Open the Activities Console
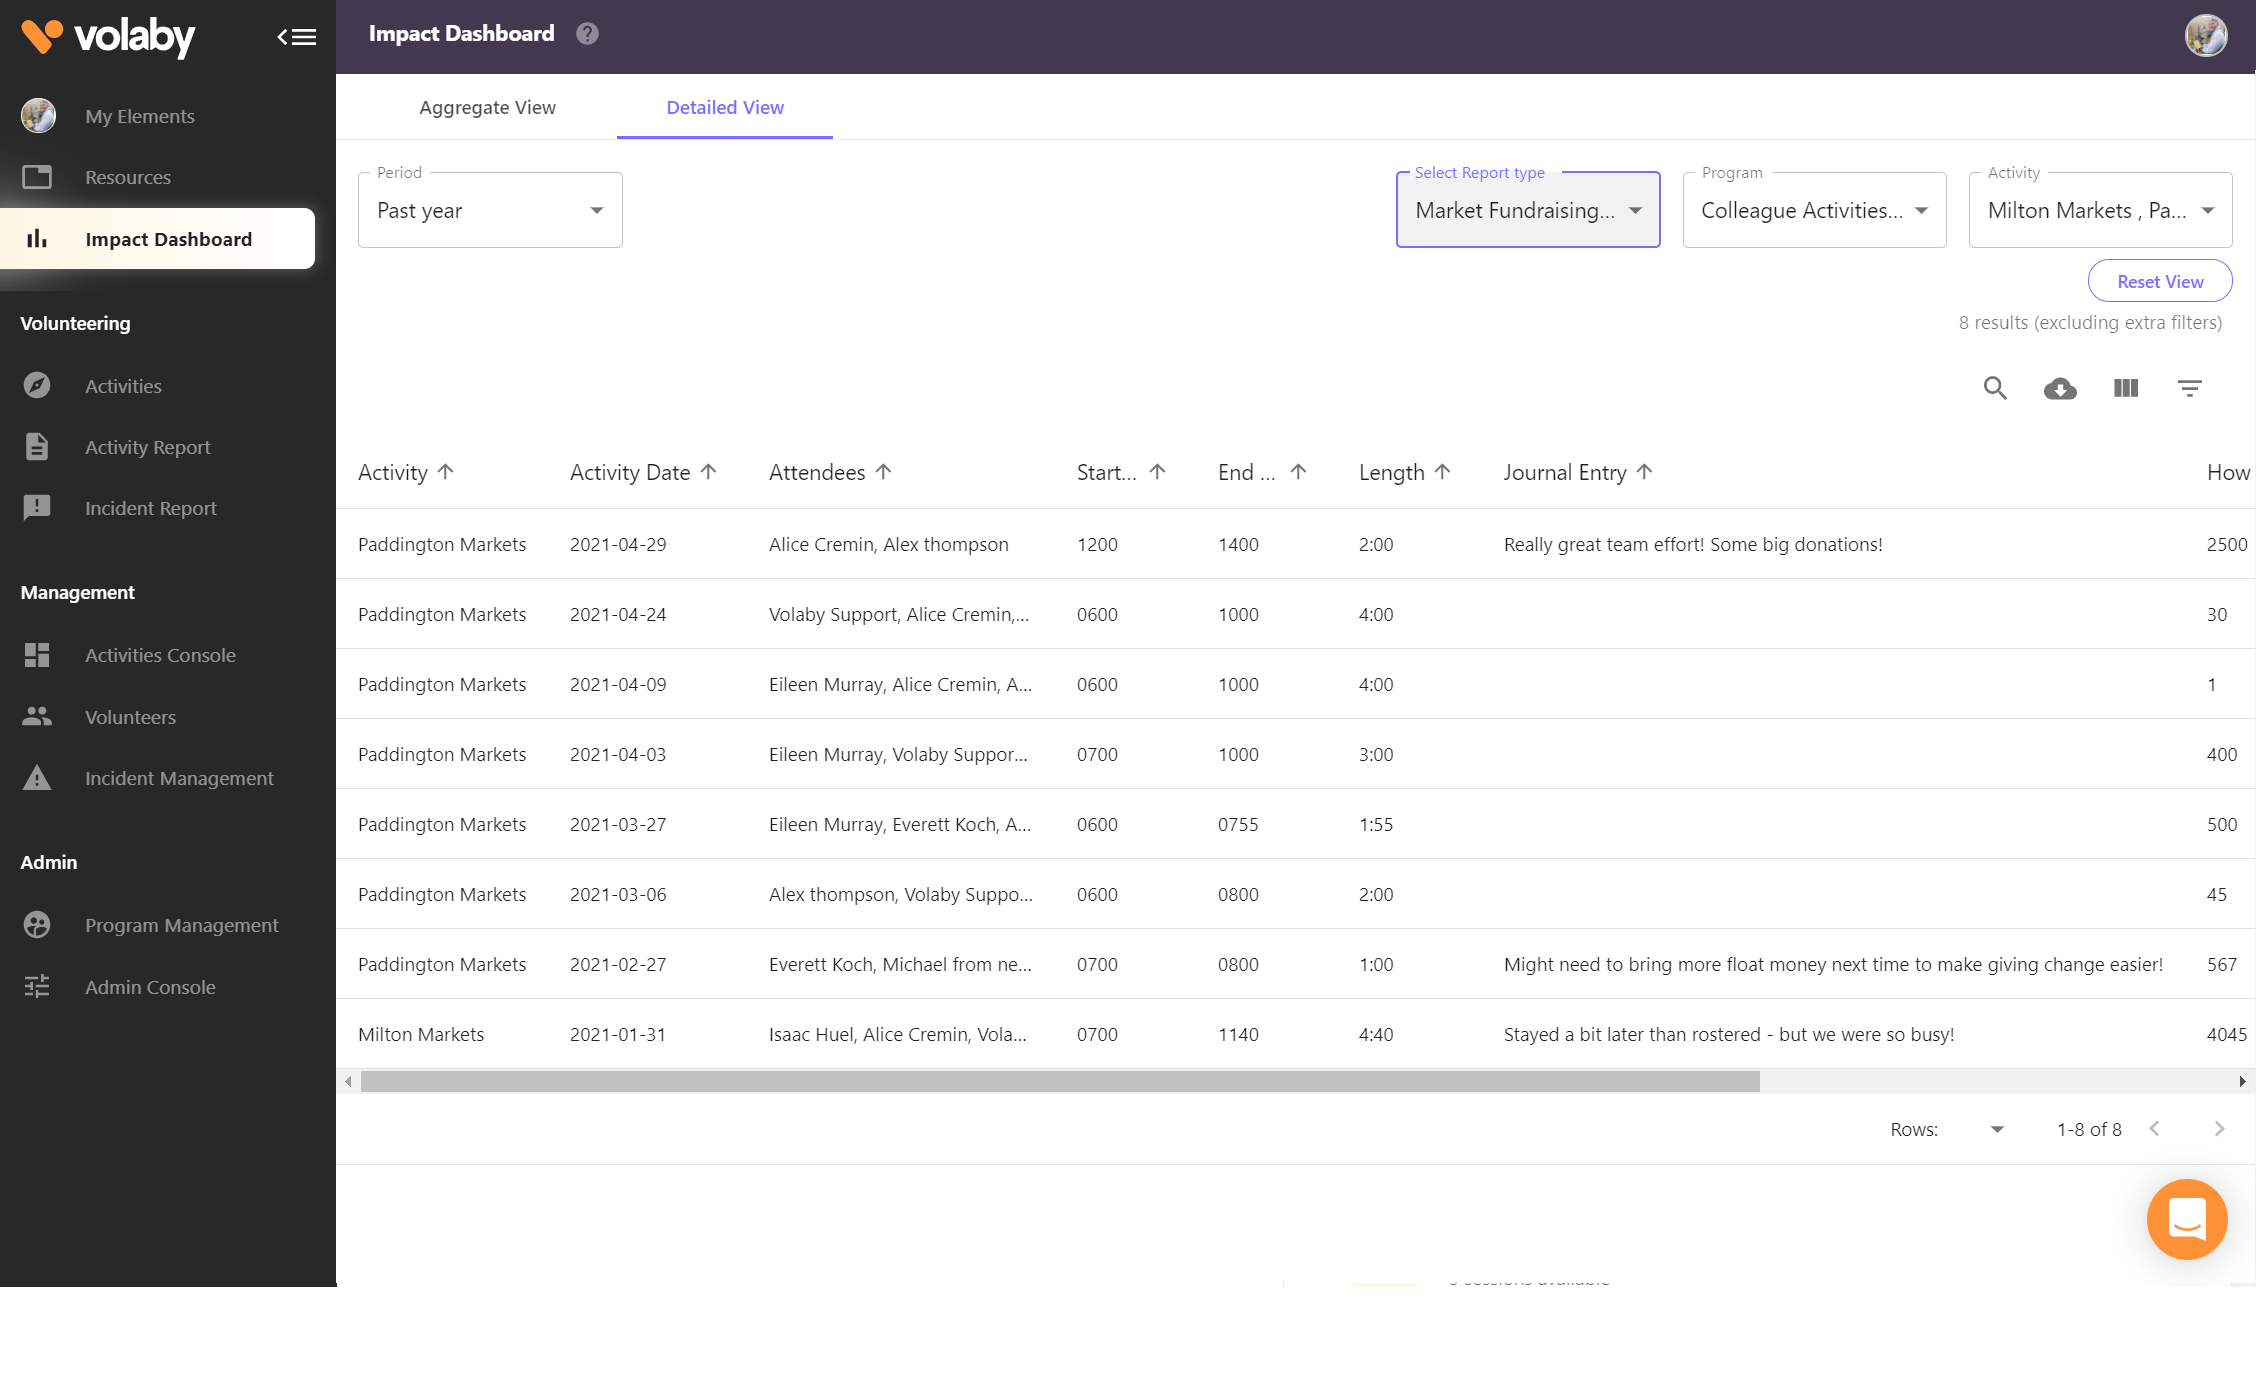Screen dimensions: 2256x1399 160,655
